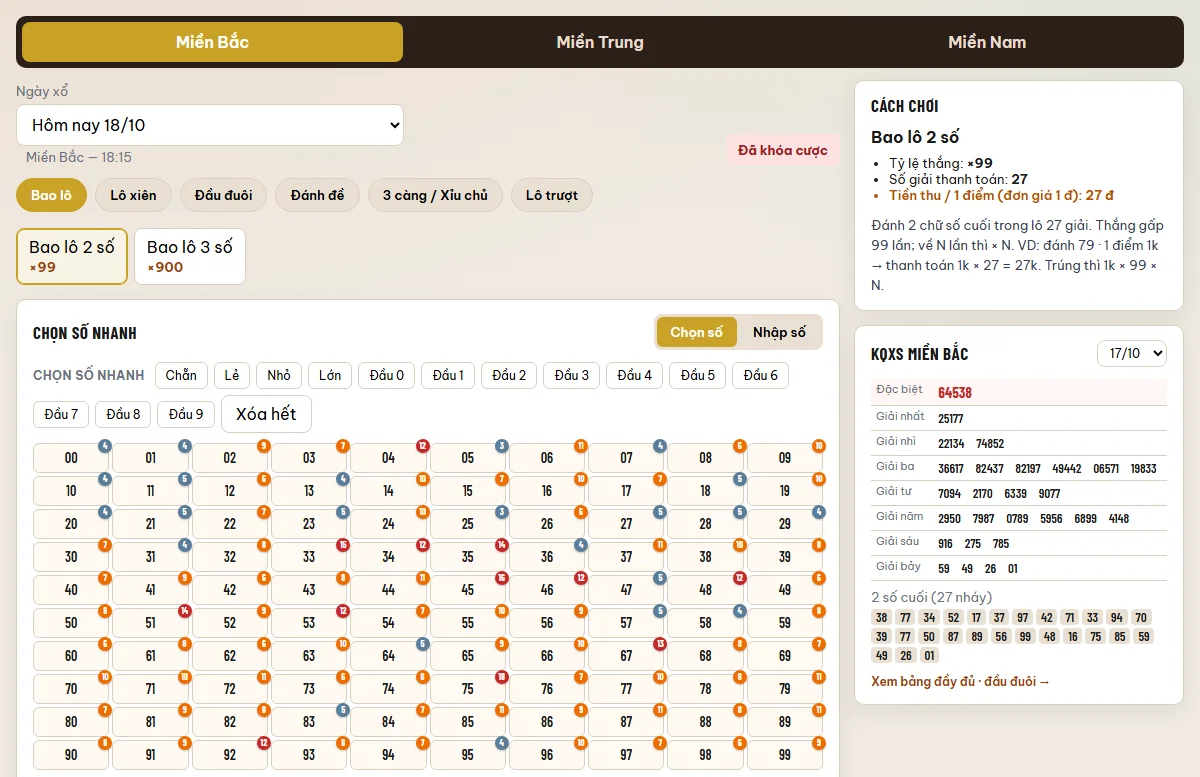Select the Đánh đề bet type
The height and width of the screenshot is (777, 1200).
click(x=317, y=195)
